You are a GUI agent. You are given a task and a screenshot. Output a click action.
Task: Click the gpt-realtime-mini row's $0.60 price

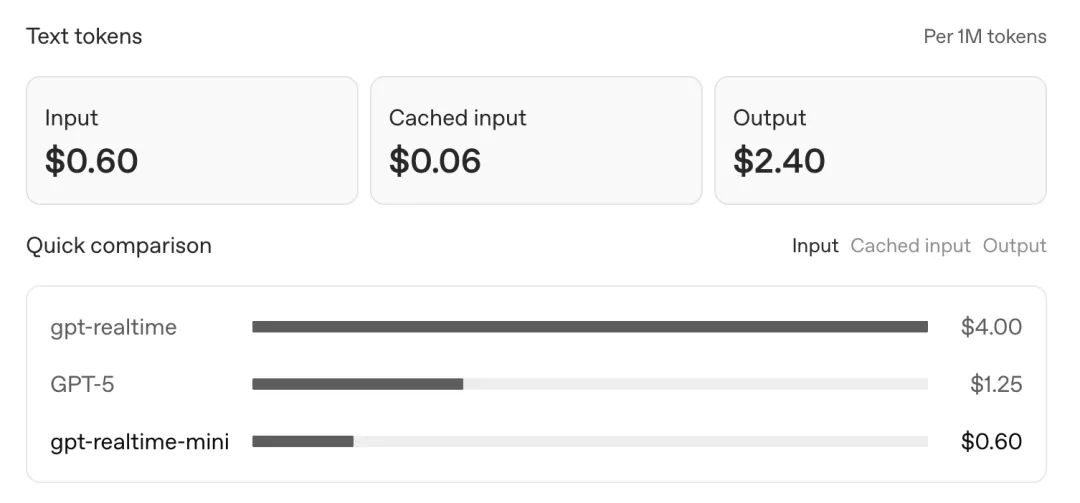pyautogui.click(x=991, y=442)
